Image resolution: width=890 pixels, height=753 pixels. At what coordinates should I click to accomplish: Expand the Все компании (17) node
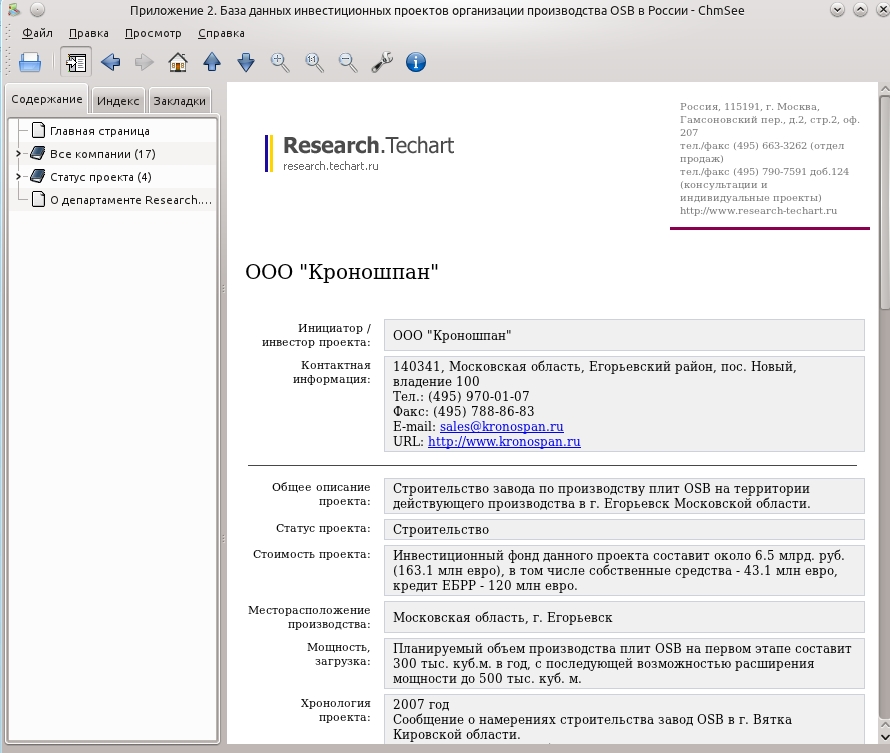tap(18, 154)
